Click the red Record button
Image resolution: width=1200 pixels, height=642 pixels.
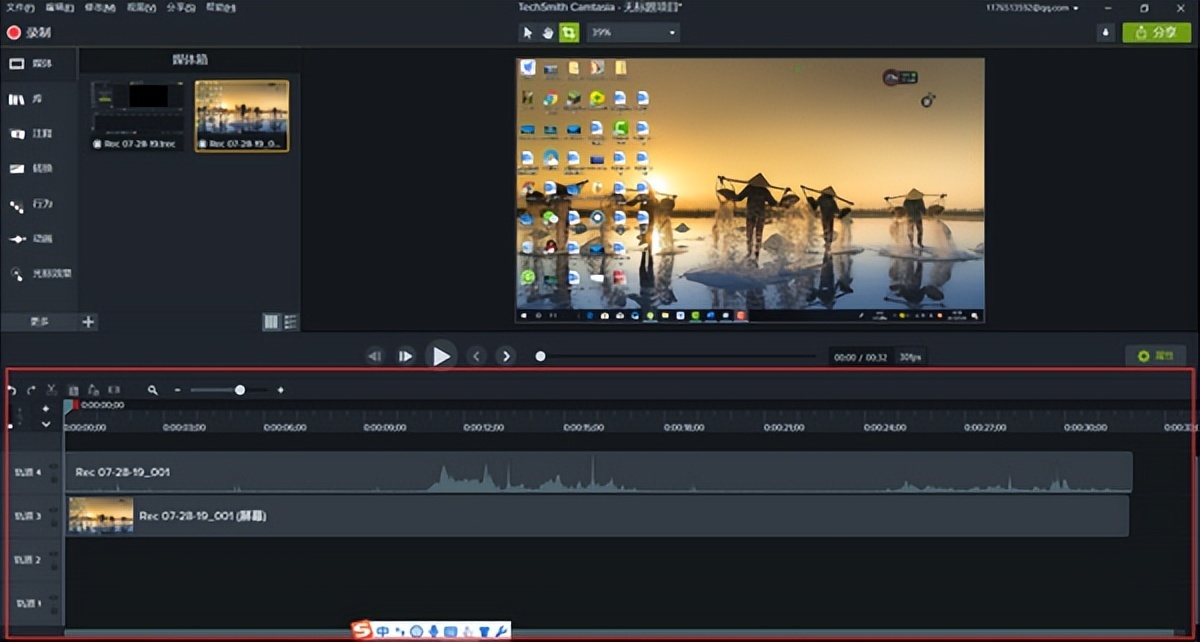point(29,32)
